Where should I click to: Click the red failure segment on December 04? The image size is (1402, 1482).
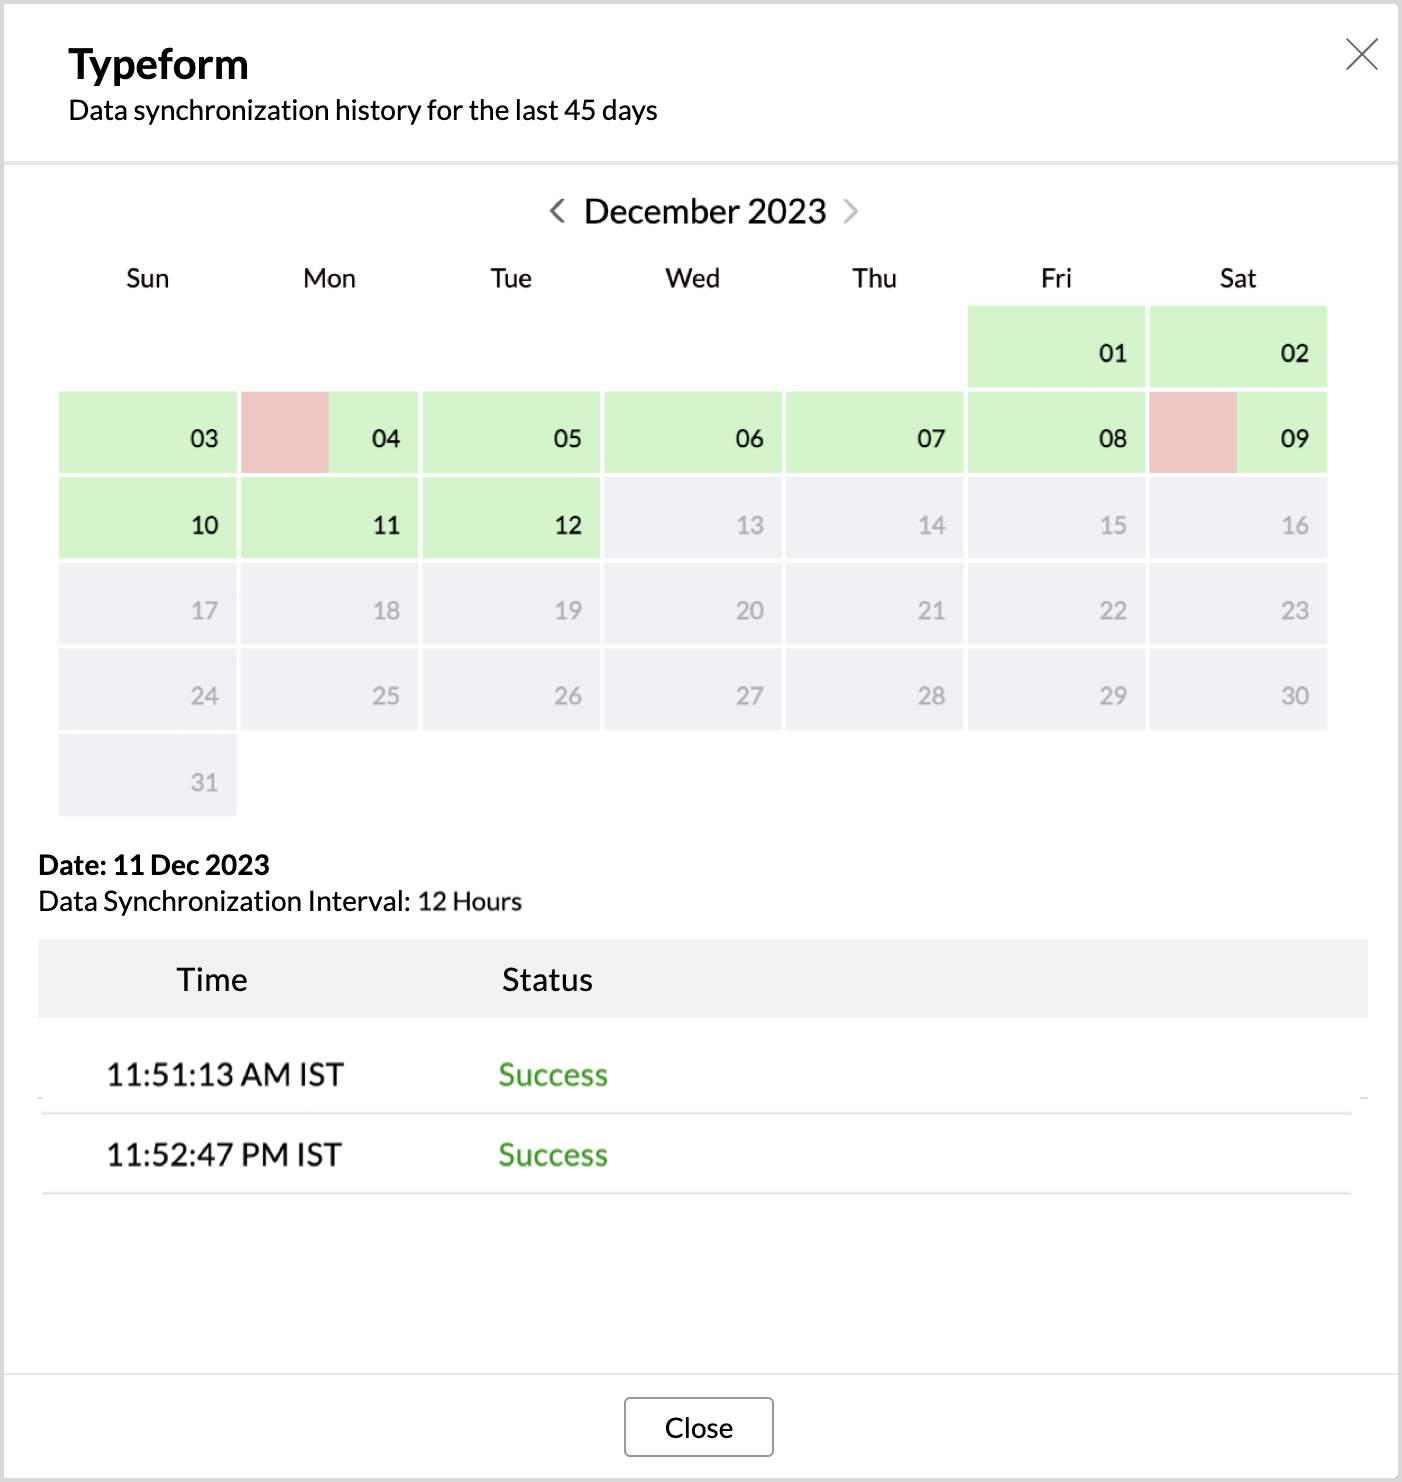(285, 433)
